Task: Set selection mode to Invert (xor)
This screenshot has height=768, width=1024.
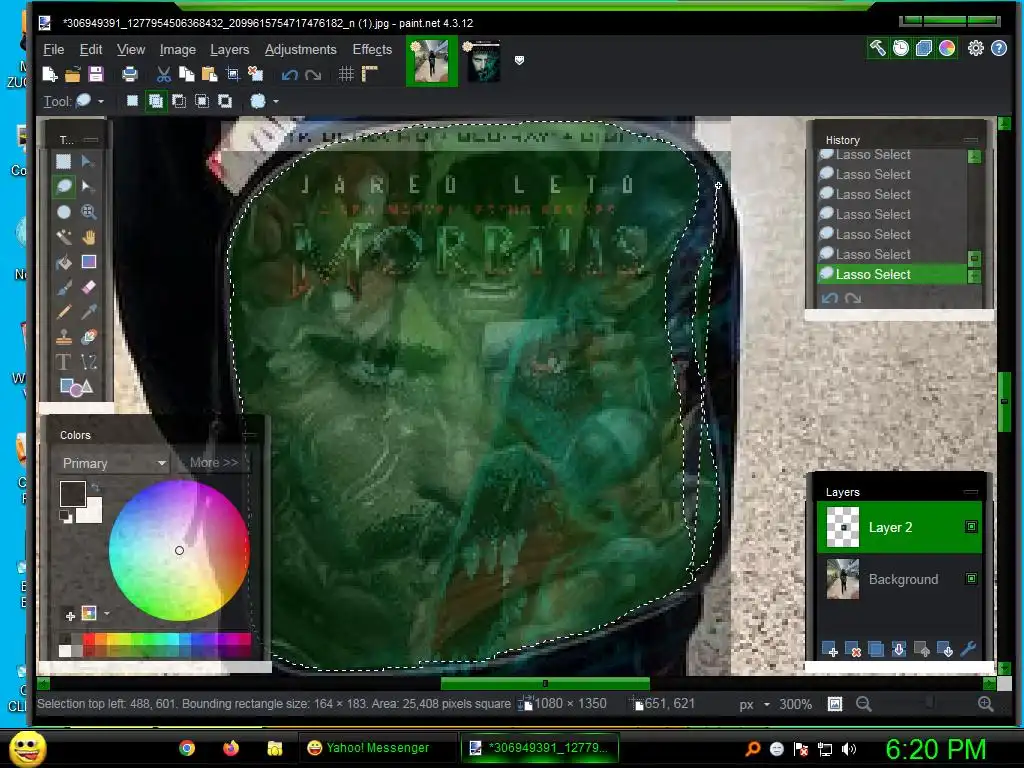Action: (x=225, y=101)
